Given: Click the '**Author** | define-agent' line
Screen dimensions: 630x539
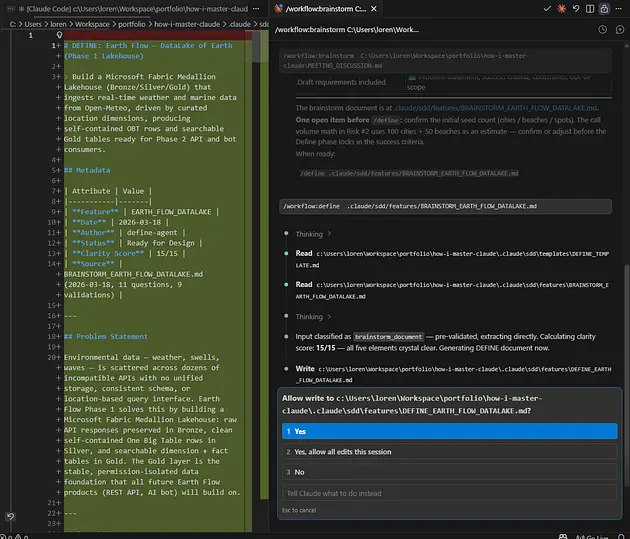Looking at the screenshot, I should pos(125,233).
